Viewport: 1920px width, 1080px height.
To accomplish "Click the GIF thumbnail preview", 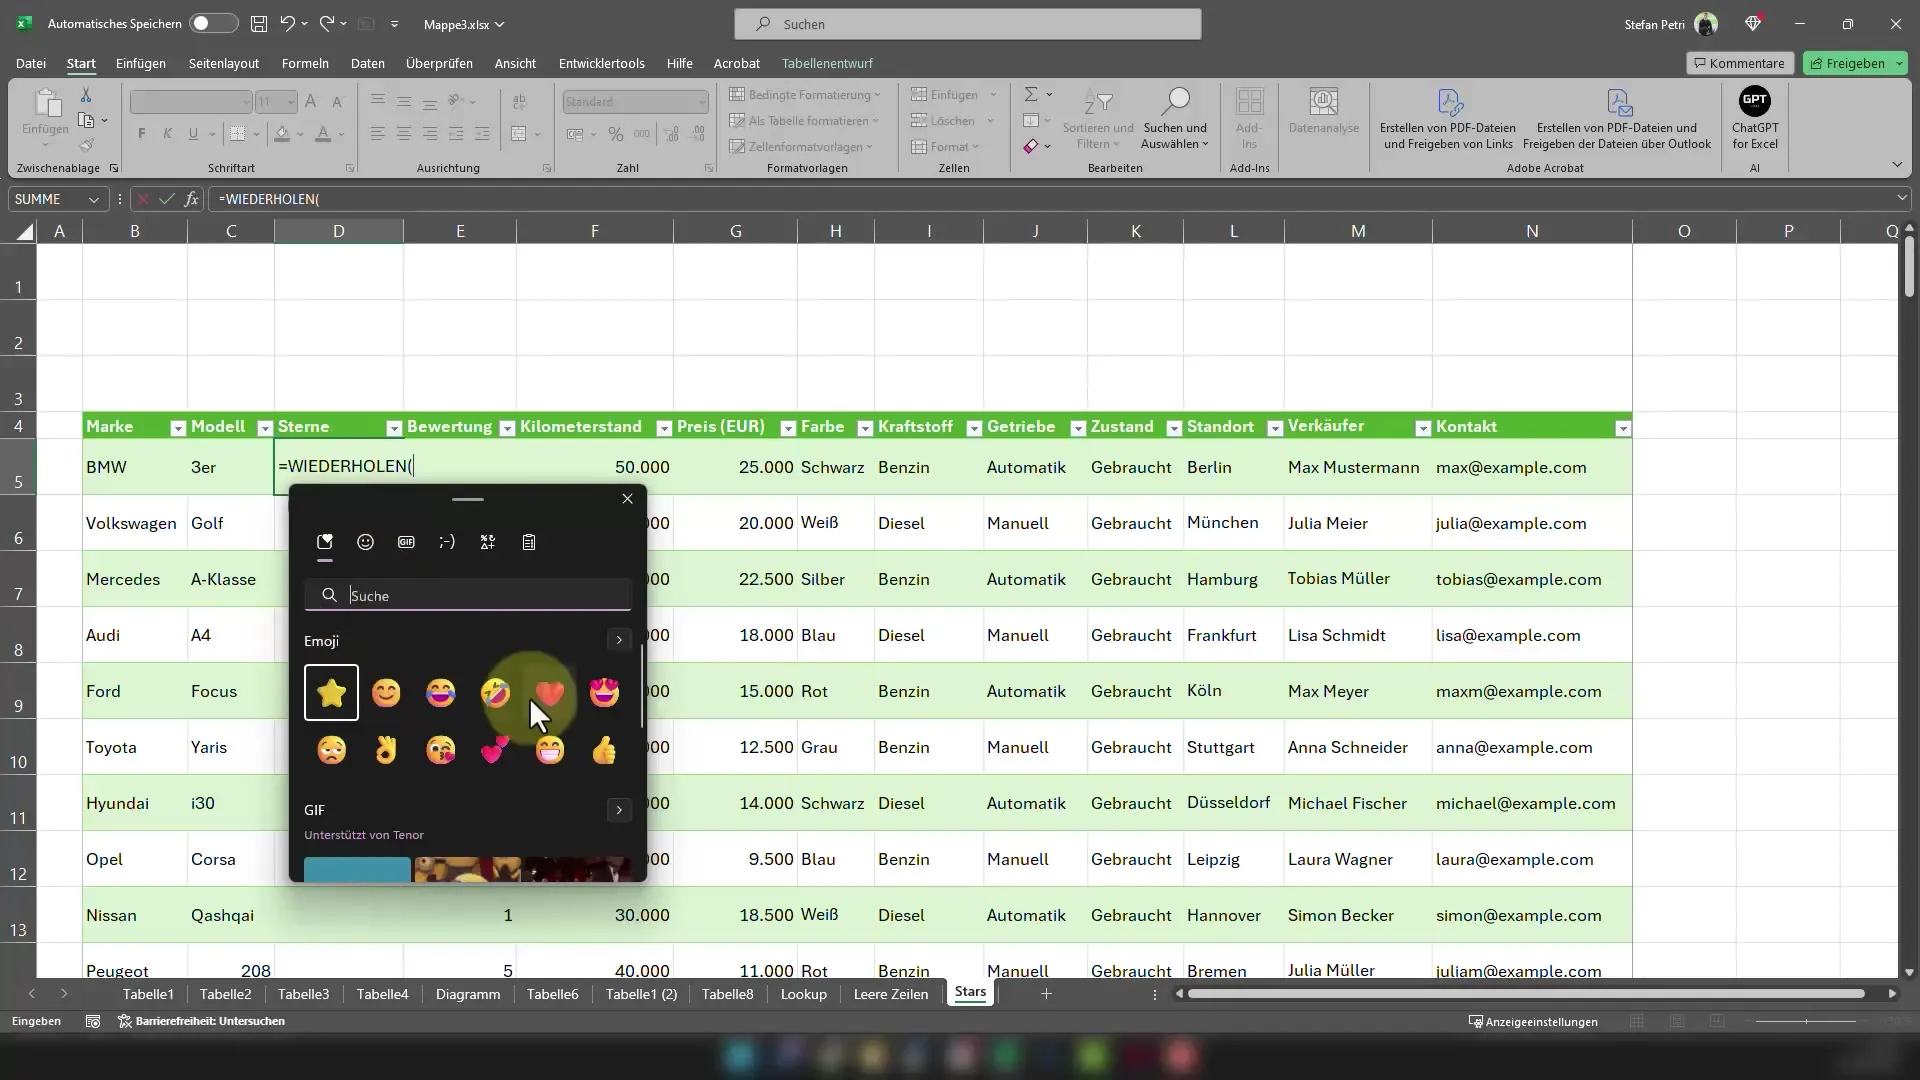I will coord(357,868).
